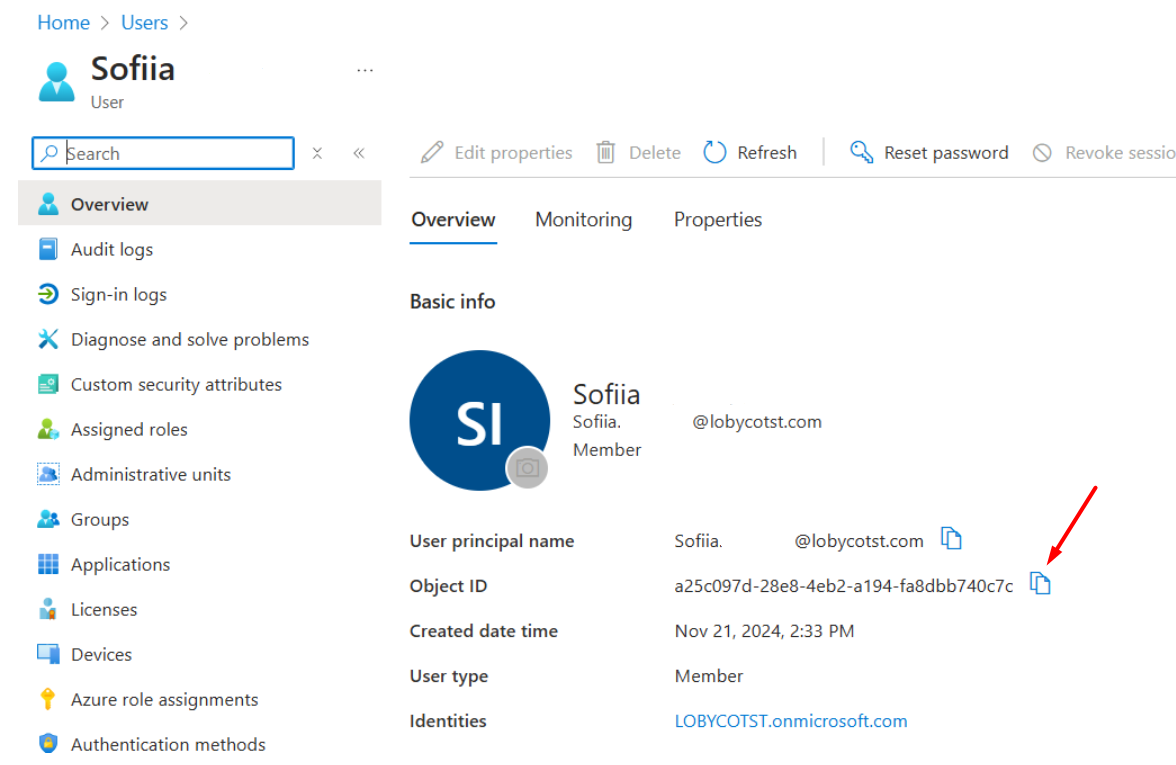Image resolution: width=1176 pixels, height=765 pixels.
Task: Click the SI initials profile picture
Action: click(x=480, y=421)
